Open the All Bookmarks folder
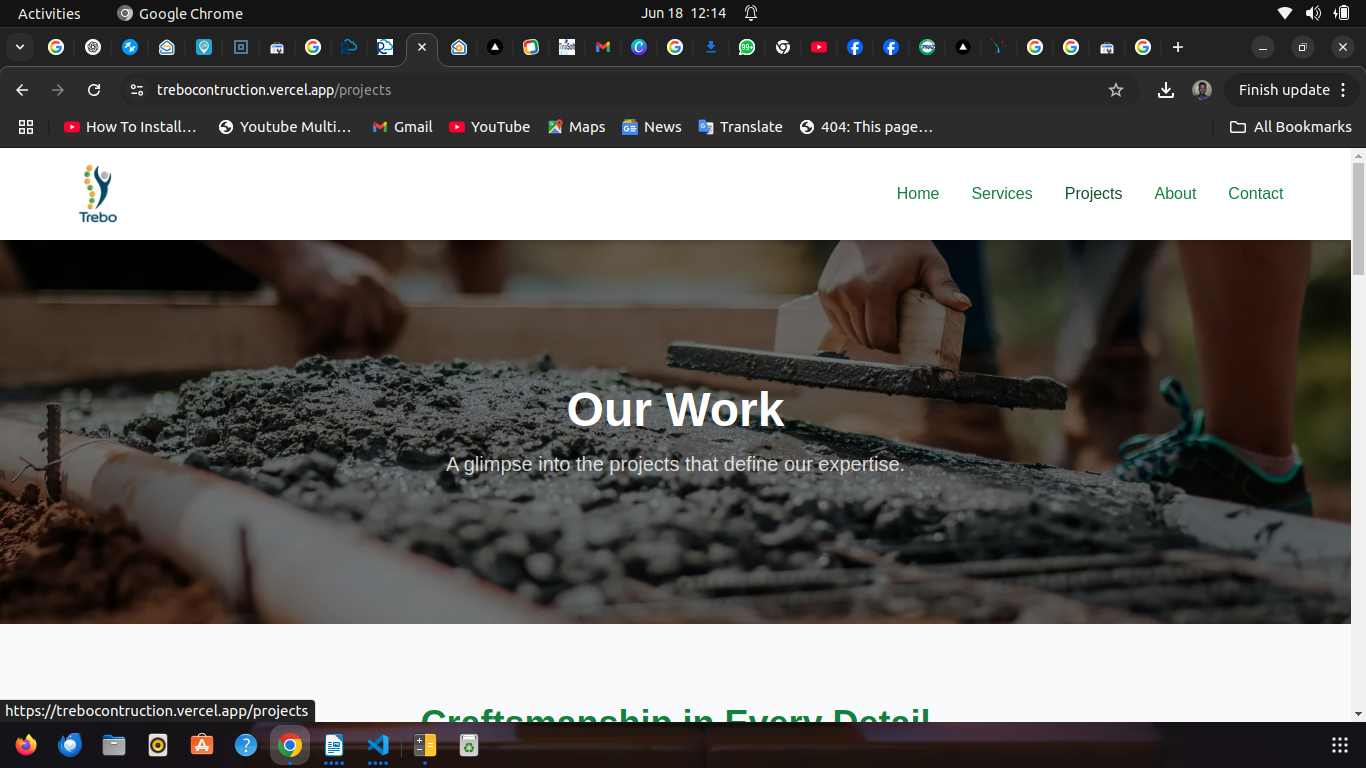Viewport: 1366px width, 768px height. (1290, 127)
